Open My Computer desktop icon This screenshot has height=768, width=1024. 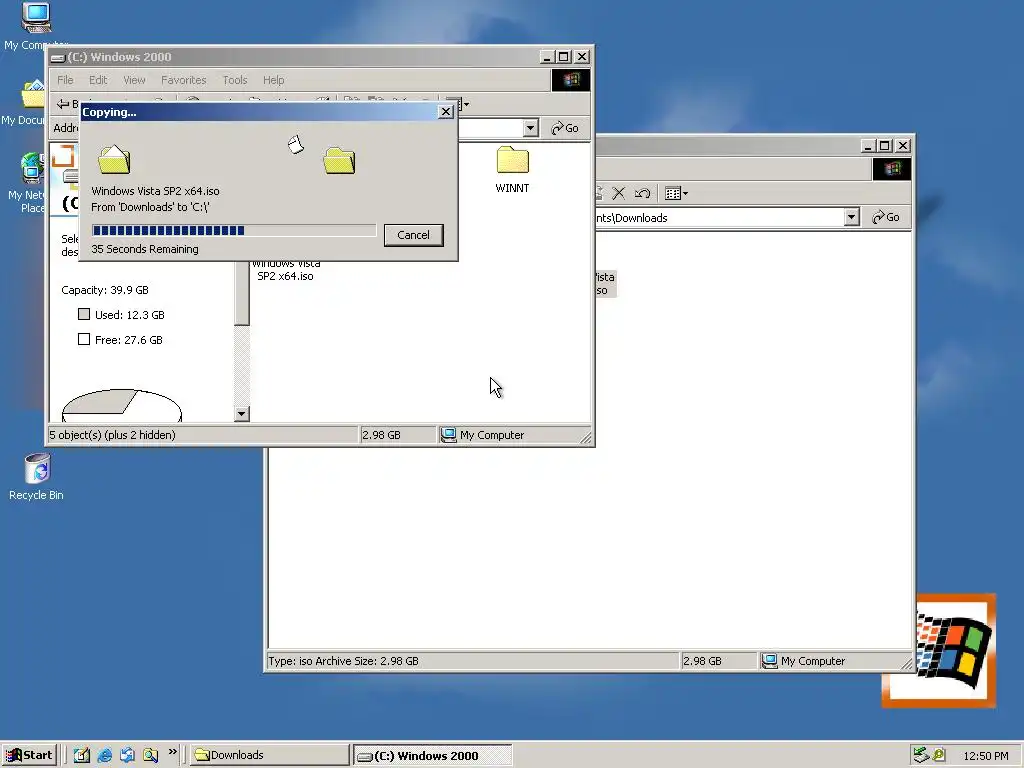pos(36,26)
